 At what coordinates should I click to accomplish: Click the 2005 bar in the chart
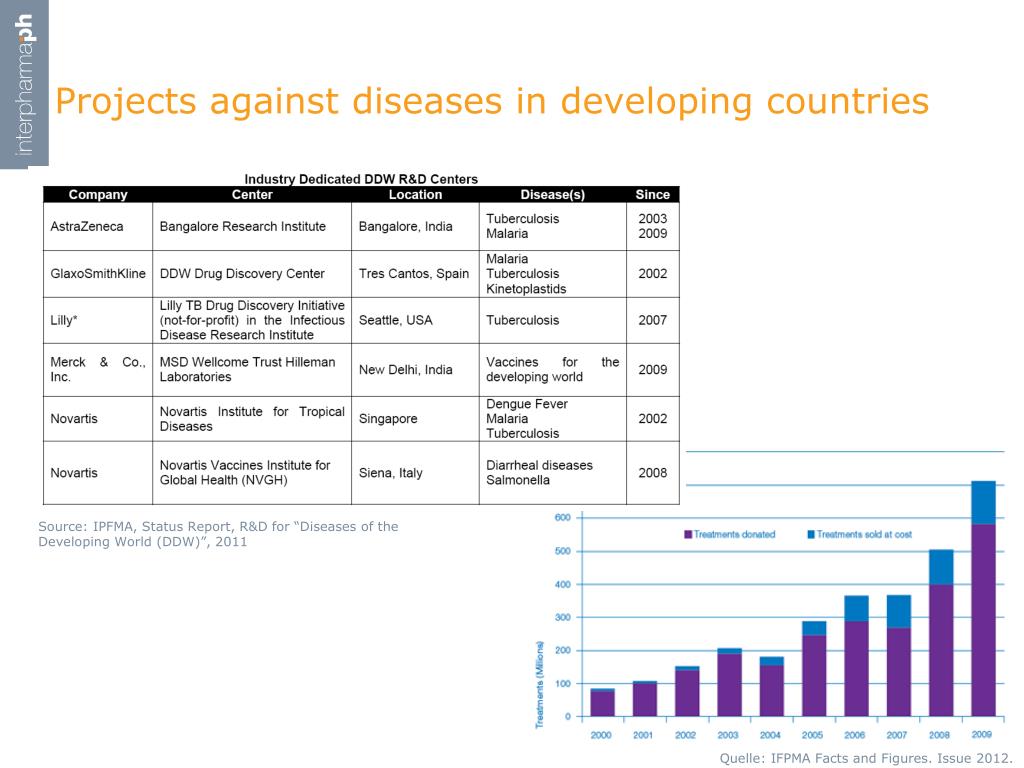click(x=814, y=669)
